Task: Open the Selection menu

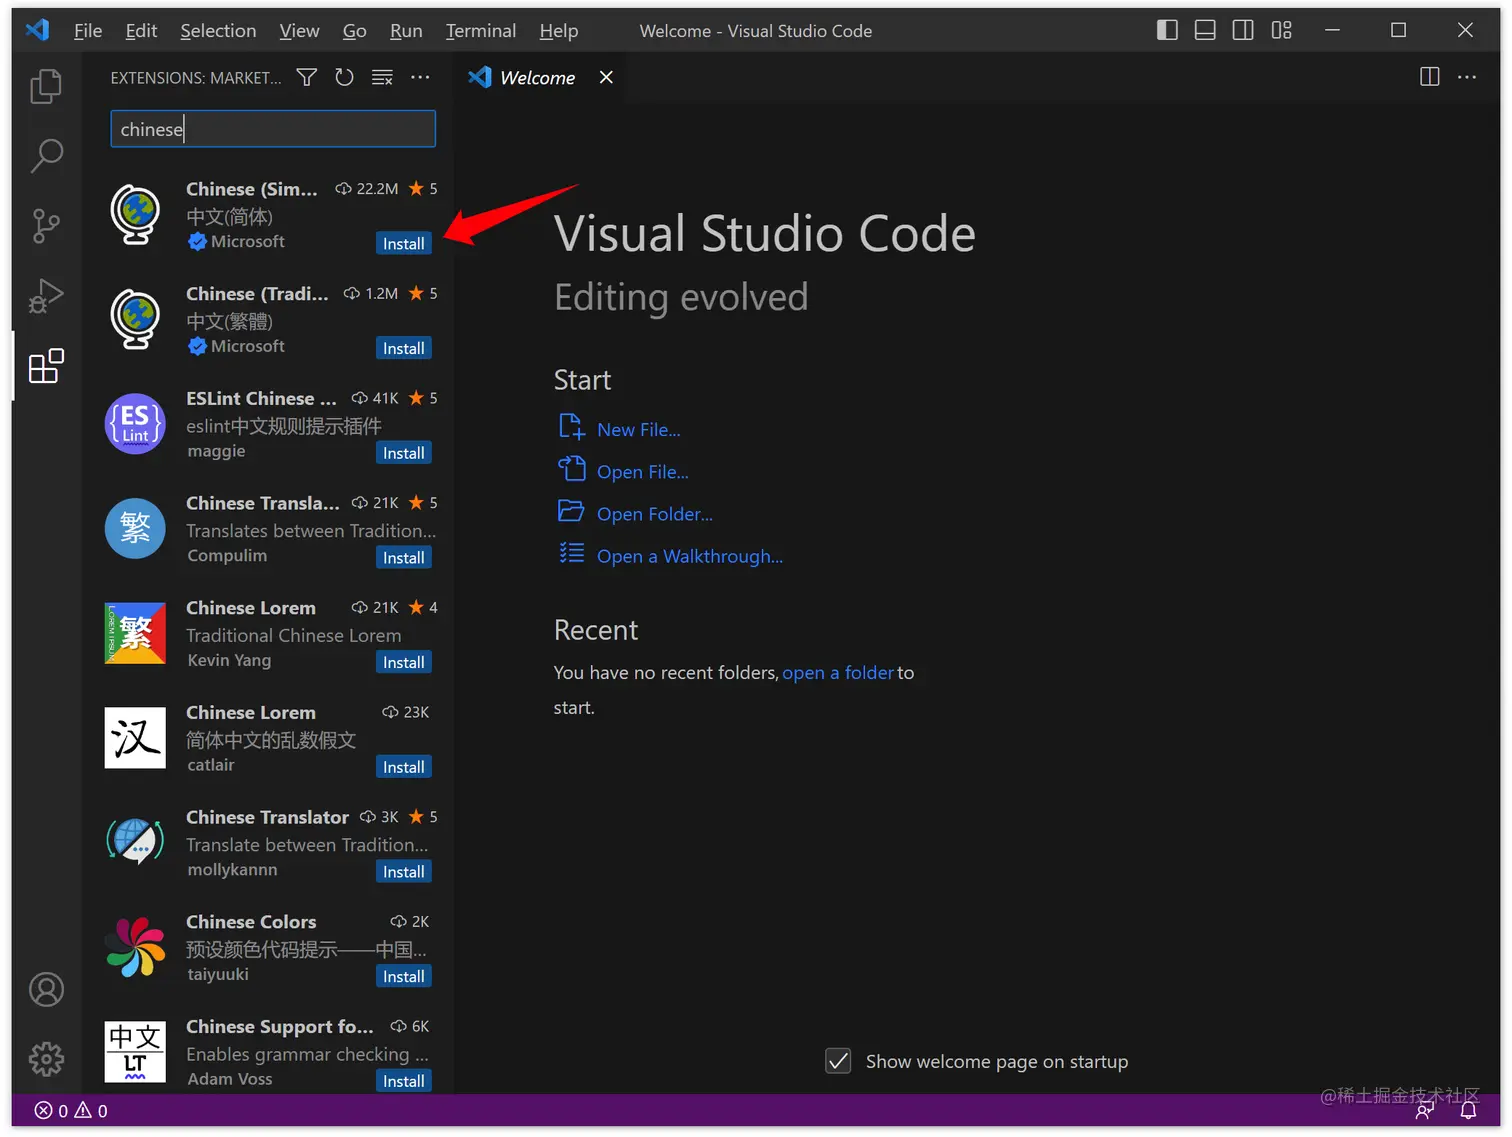Action: pos(218,31)
